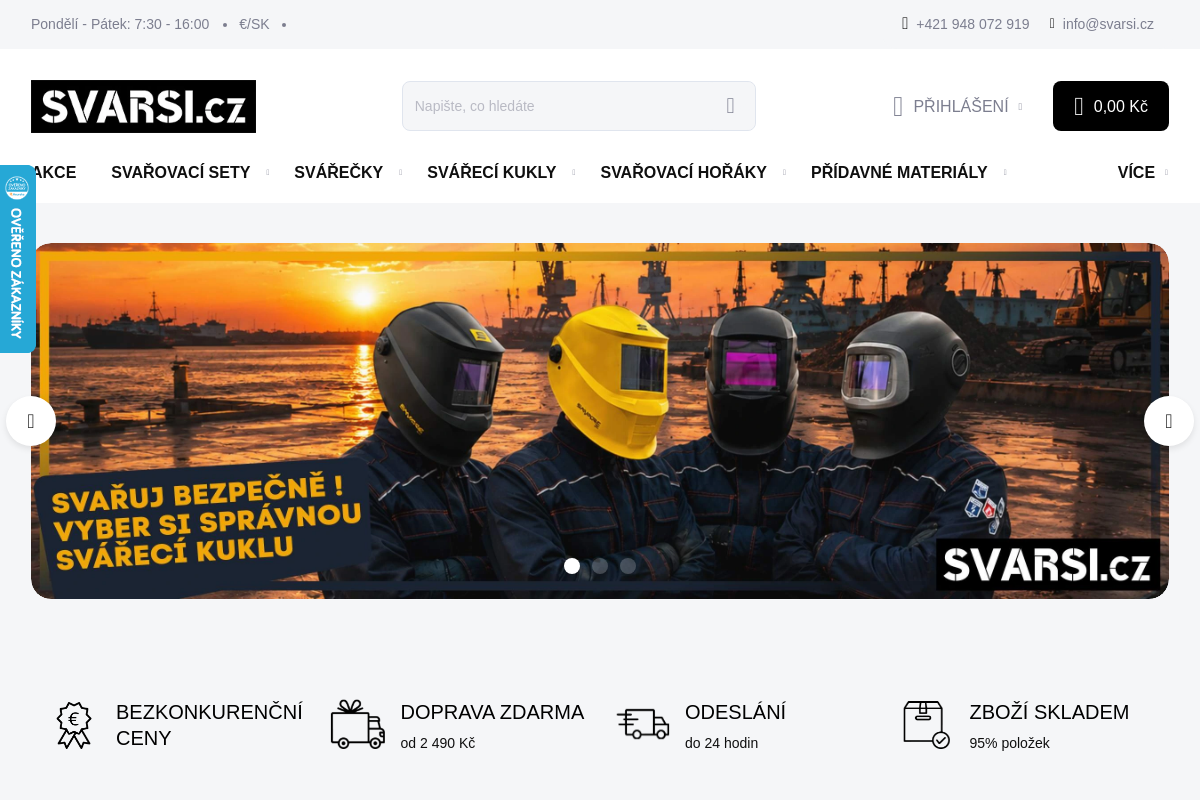
Task: Click the shopping cart icon in the black button
Action: [1079, 106]
